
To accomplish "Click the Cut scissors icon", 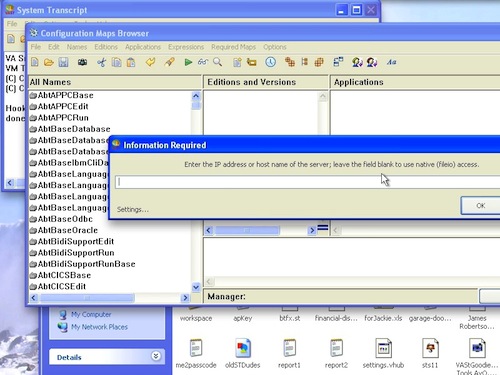I will 102,62.
